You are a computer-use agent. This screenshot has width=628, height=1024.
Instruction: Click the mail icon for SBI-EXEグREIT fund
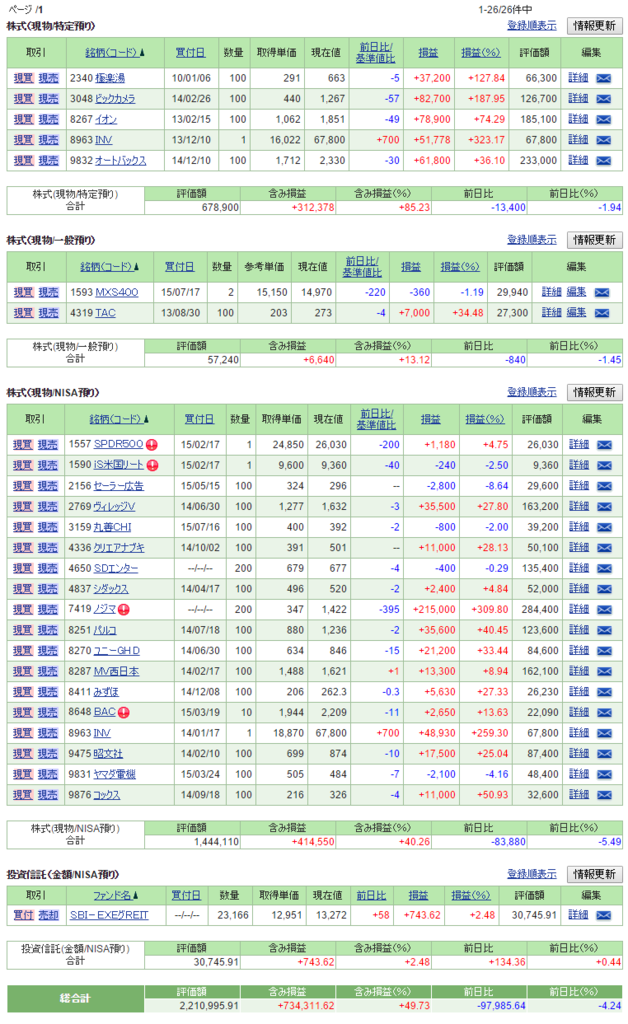(604, 916)
